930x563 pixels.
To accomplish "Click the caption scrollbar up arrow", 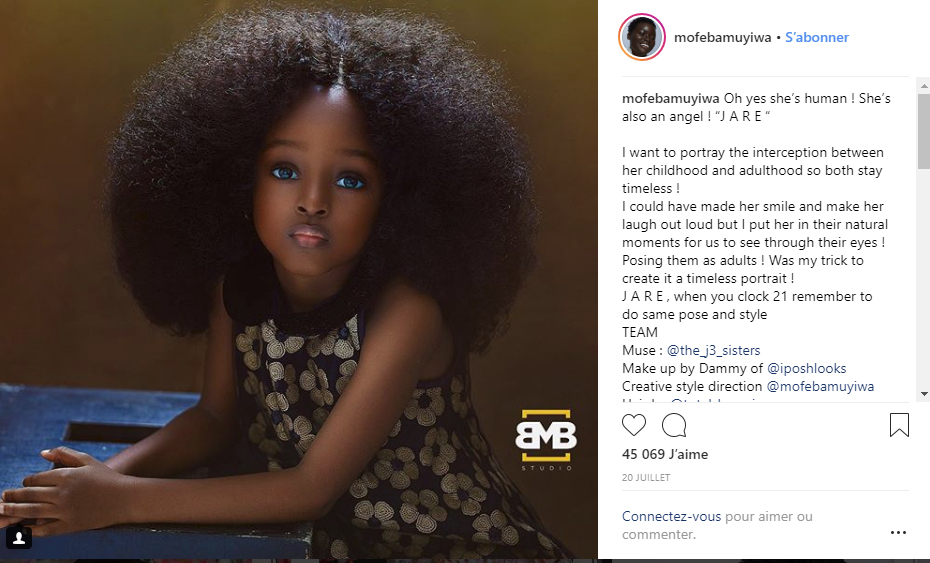I will (923, 86).
